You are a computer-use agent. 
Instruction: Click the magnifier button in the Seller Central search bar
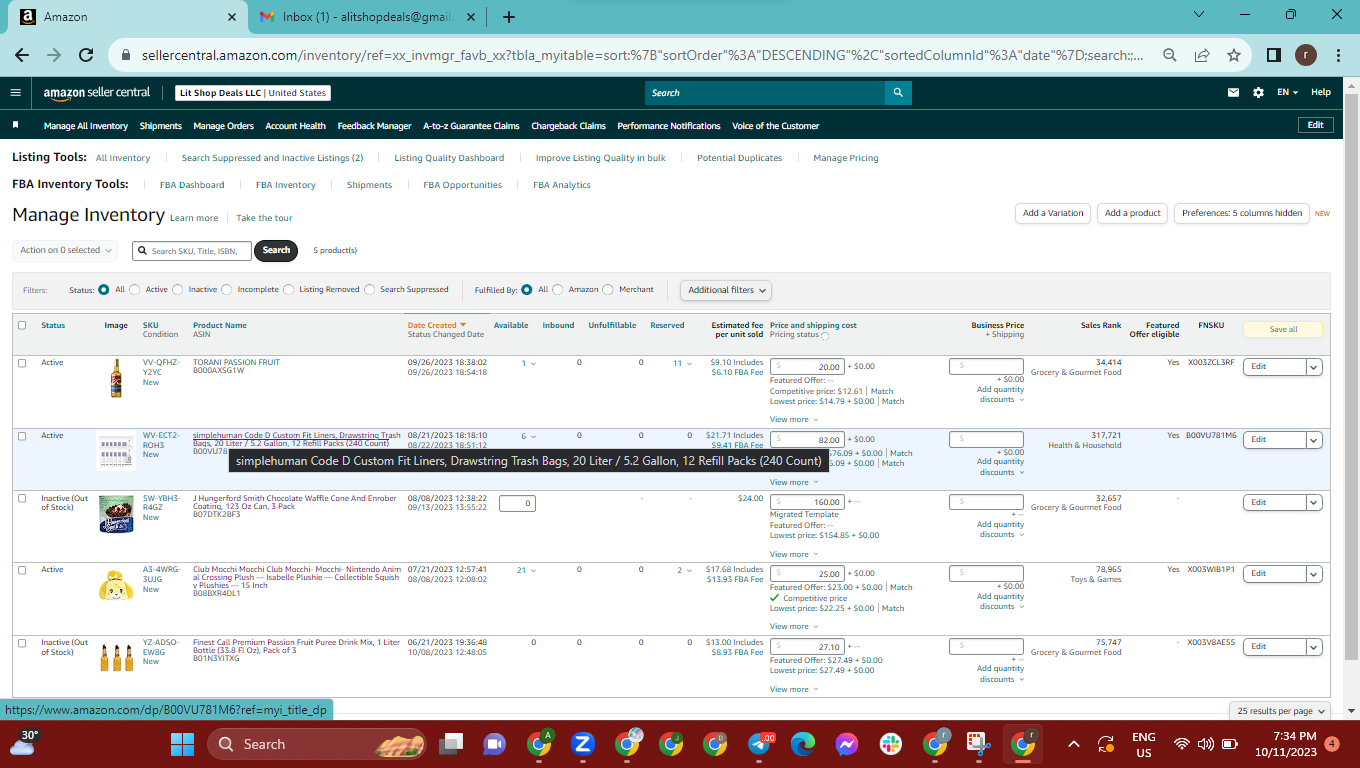pos(898,93)
